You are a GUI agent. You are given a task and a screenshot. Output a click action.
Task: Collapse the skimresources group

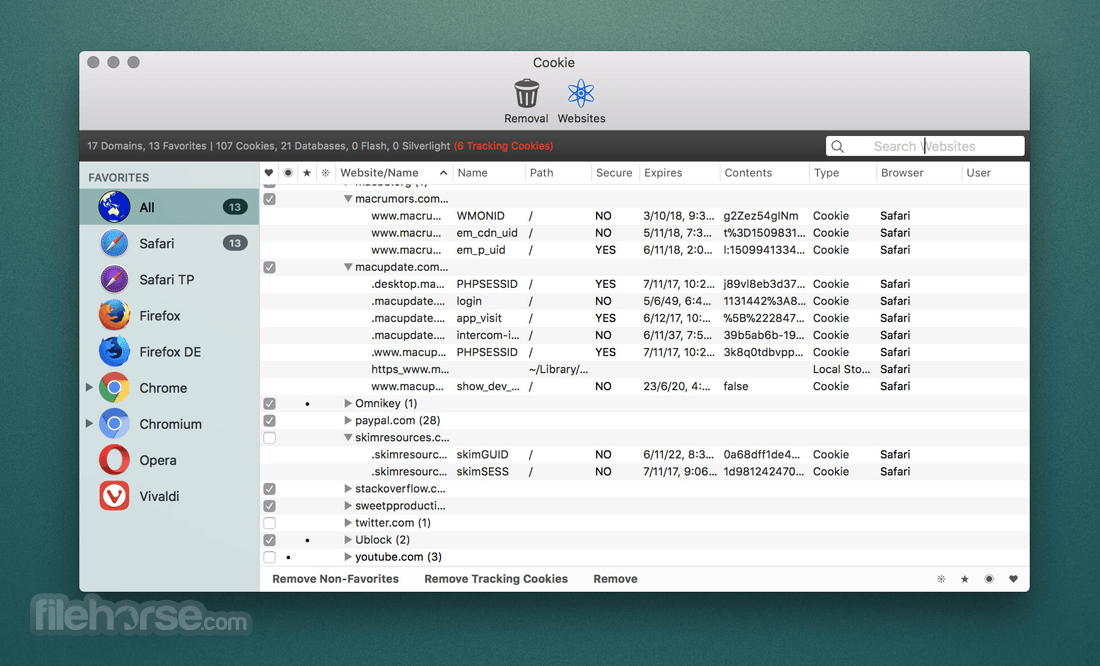pos(347,437)
